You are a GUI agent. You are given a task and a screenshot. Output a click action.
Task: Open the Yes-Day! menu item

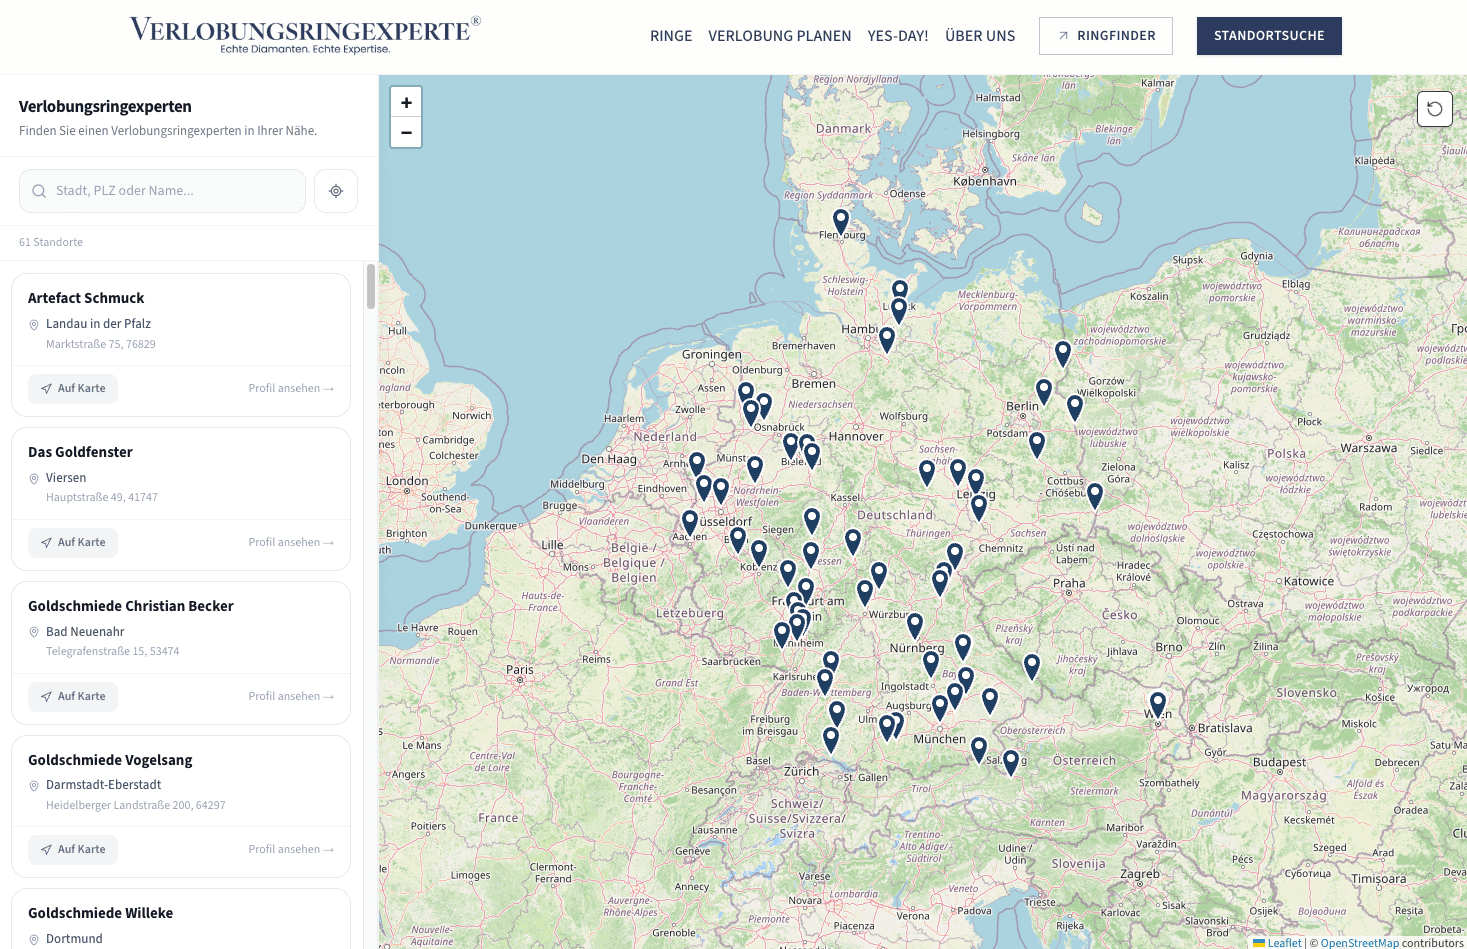898,36
